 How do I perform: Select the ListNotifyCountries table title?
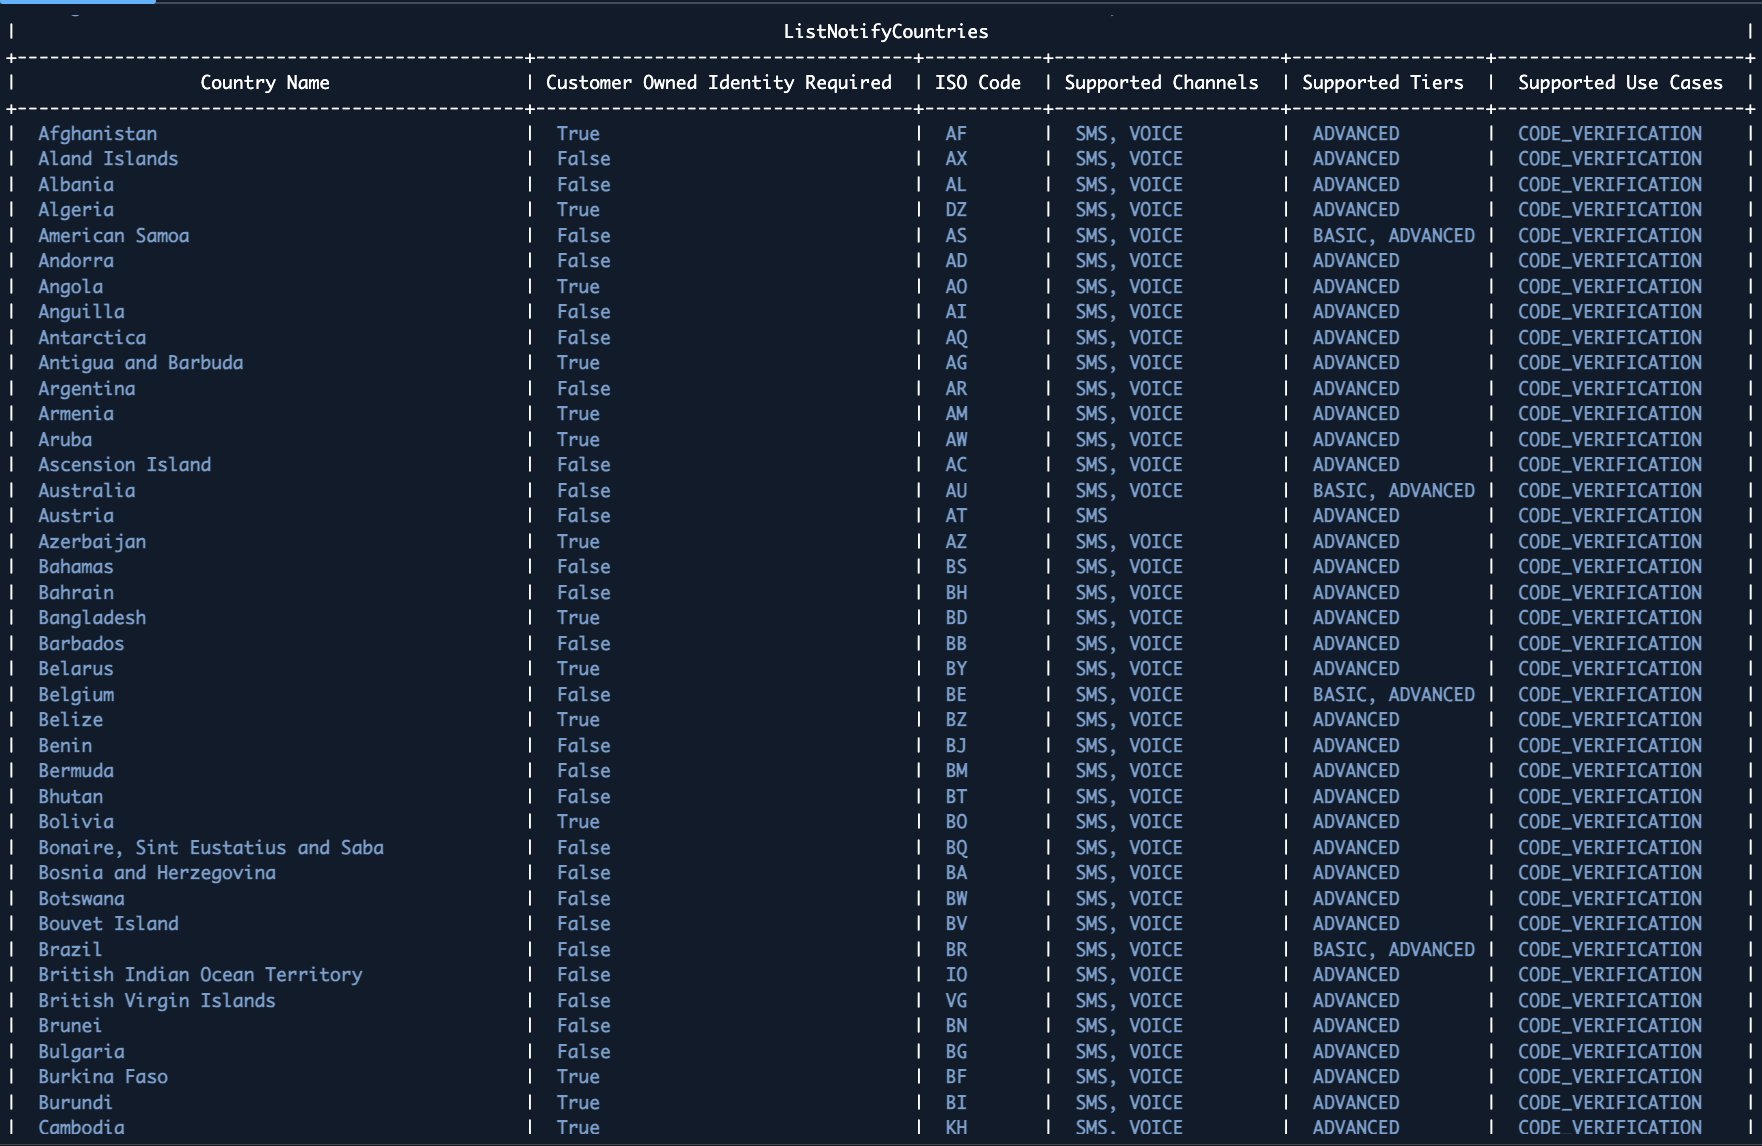[x=885, y=31]
